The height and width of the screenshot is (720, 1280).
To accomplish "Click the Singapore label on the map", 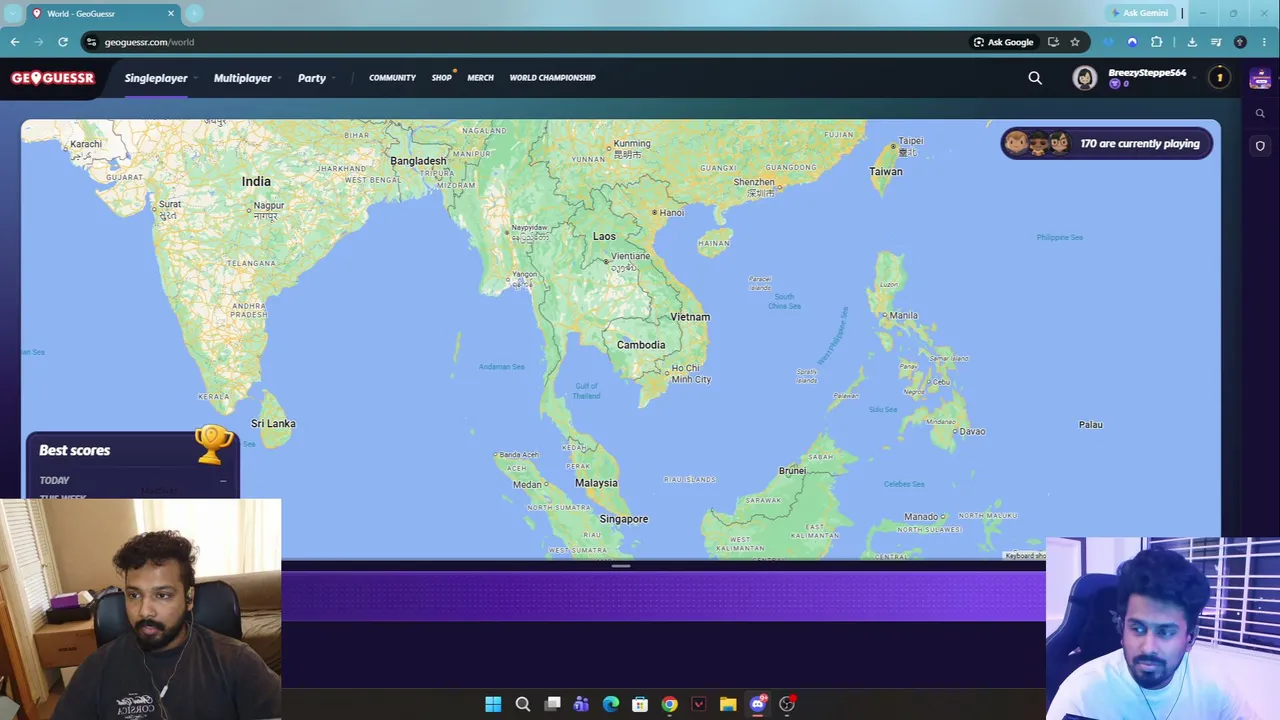I will tap(624, 519).
